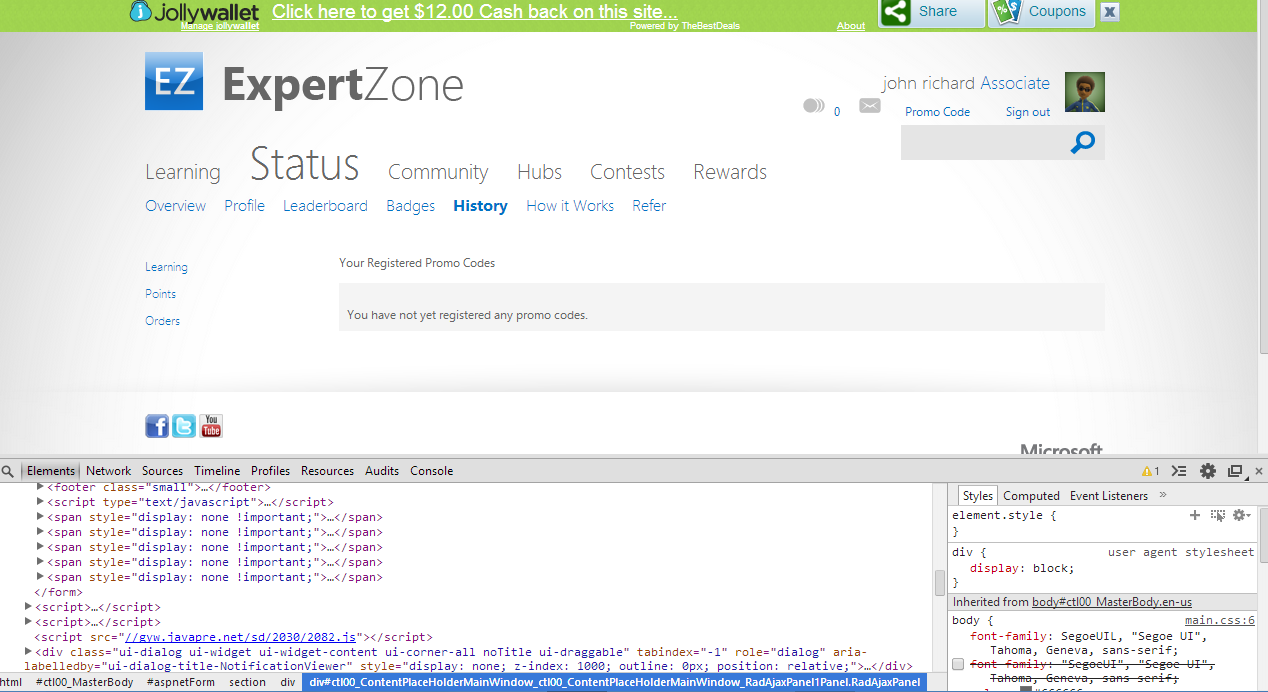Viewport: 1268px width, 692px height.
Task: Open DevTools settings gear icon
Action: tap(1208, 471)
